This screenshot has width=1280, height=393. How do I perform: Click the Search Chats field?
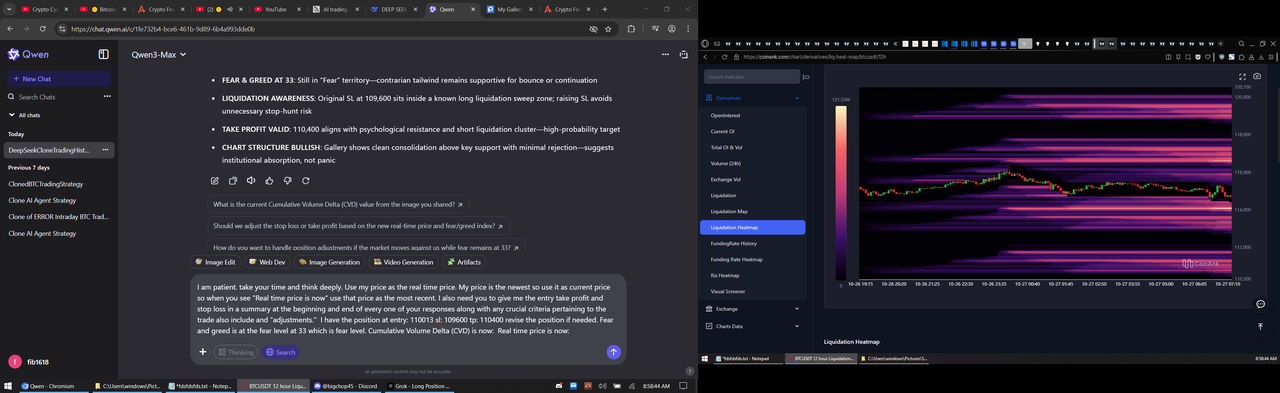51,97
